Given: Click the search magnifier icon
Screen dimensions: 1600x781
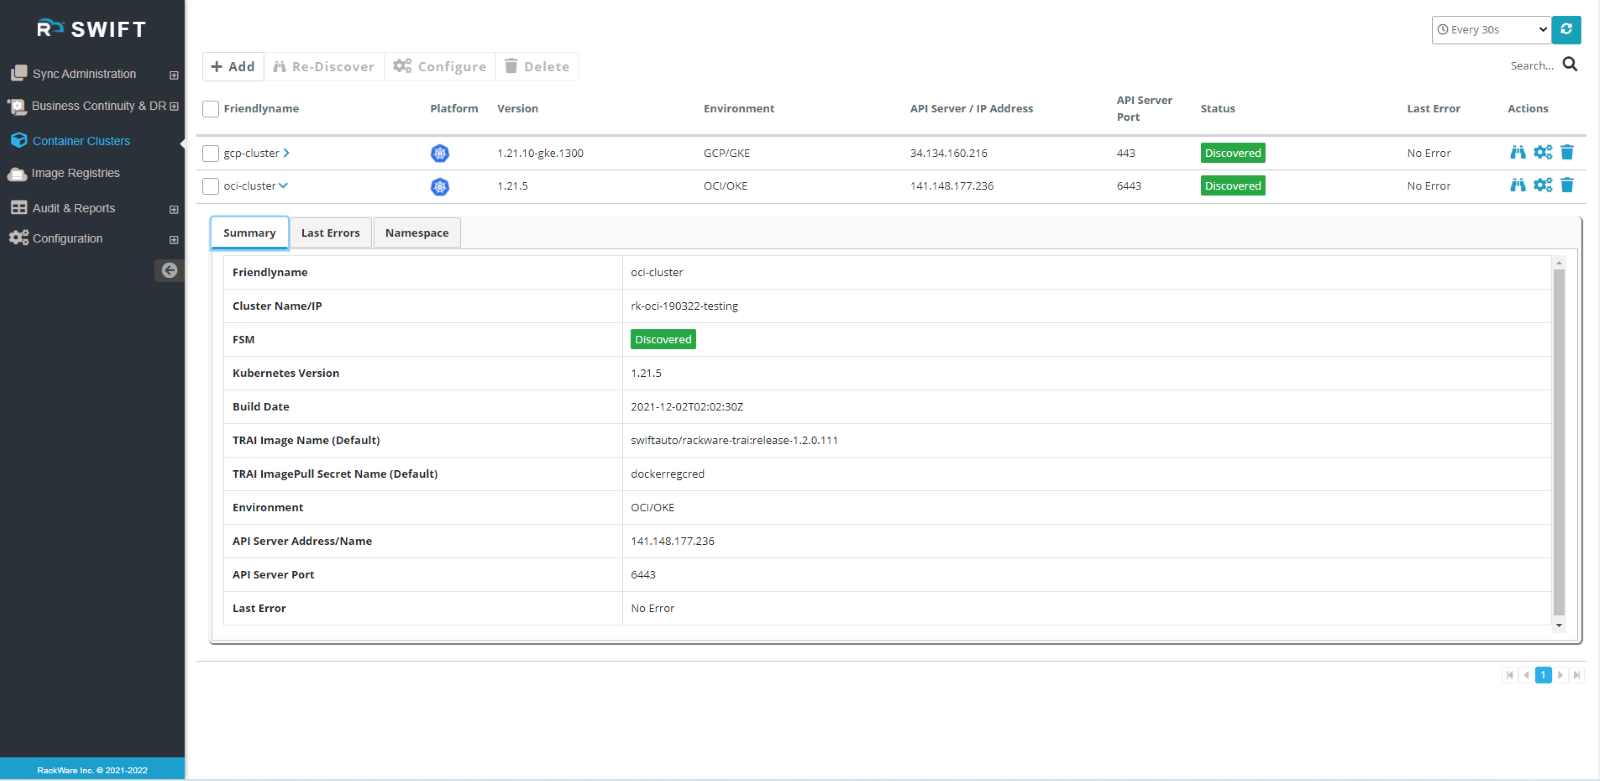Looking at the screenshot, I should coord(1570,65).
